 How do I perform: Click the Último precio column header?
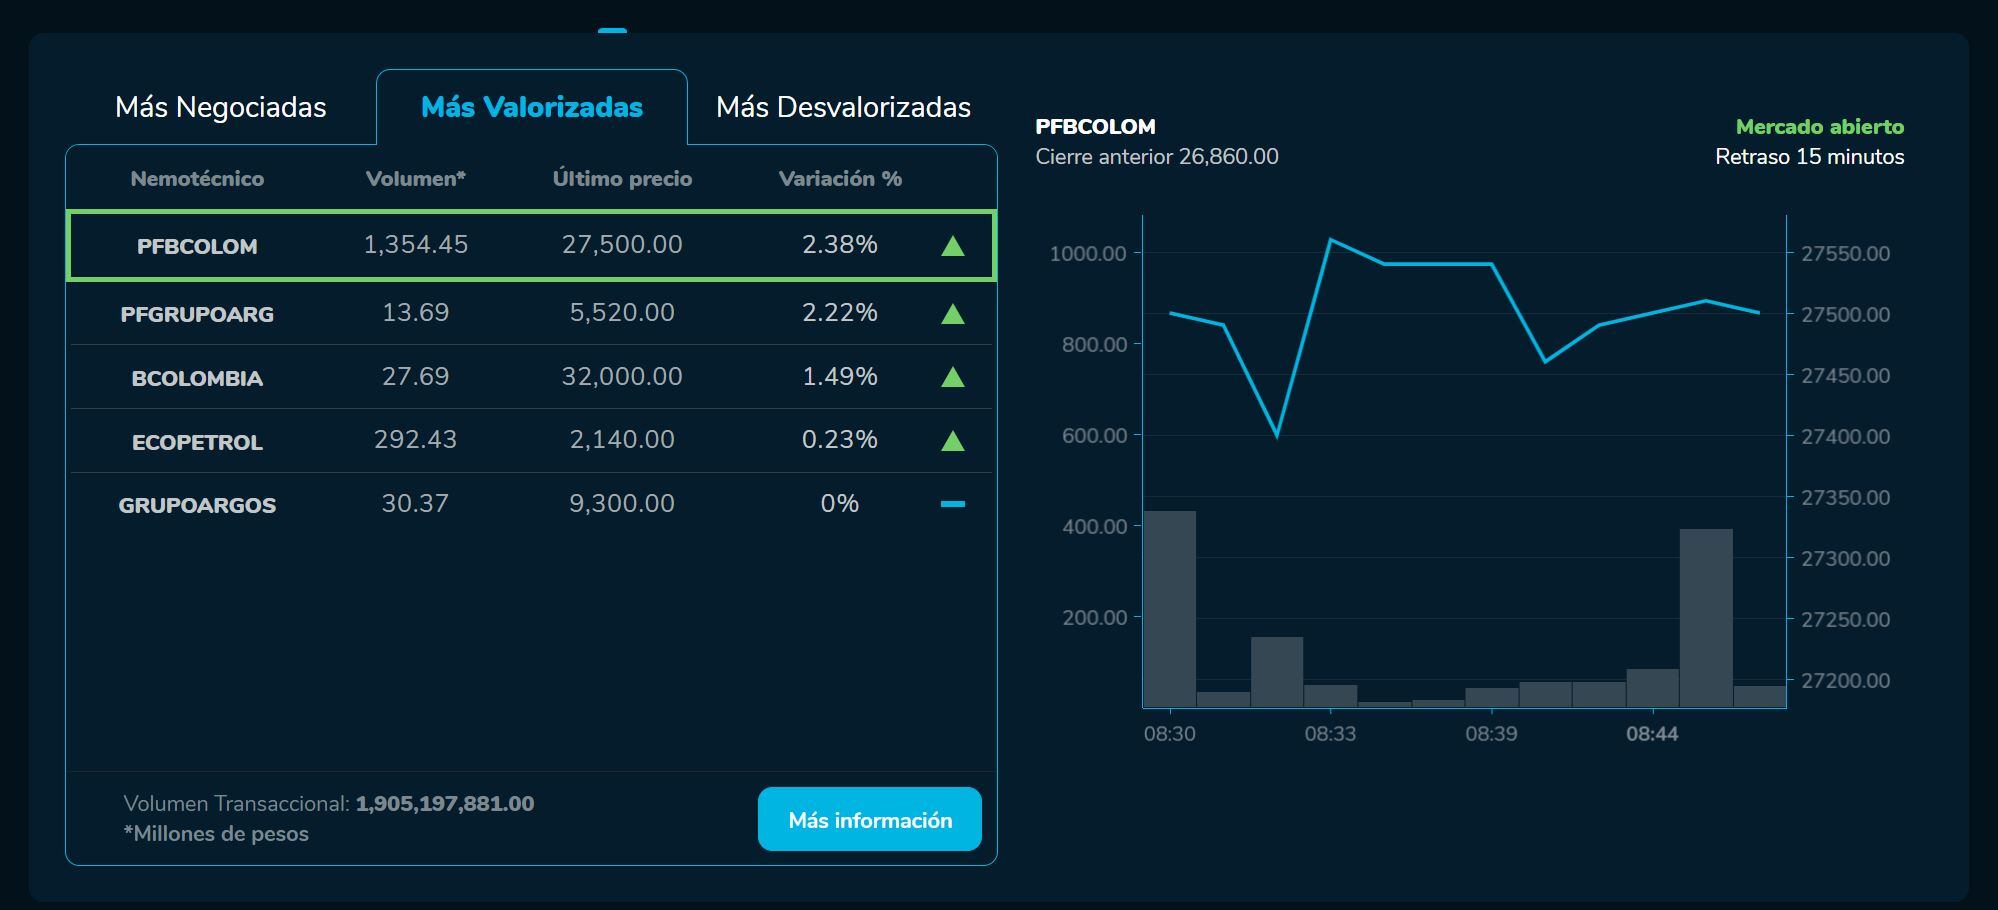pos(622,179)
